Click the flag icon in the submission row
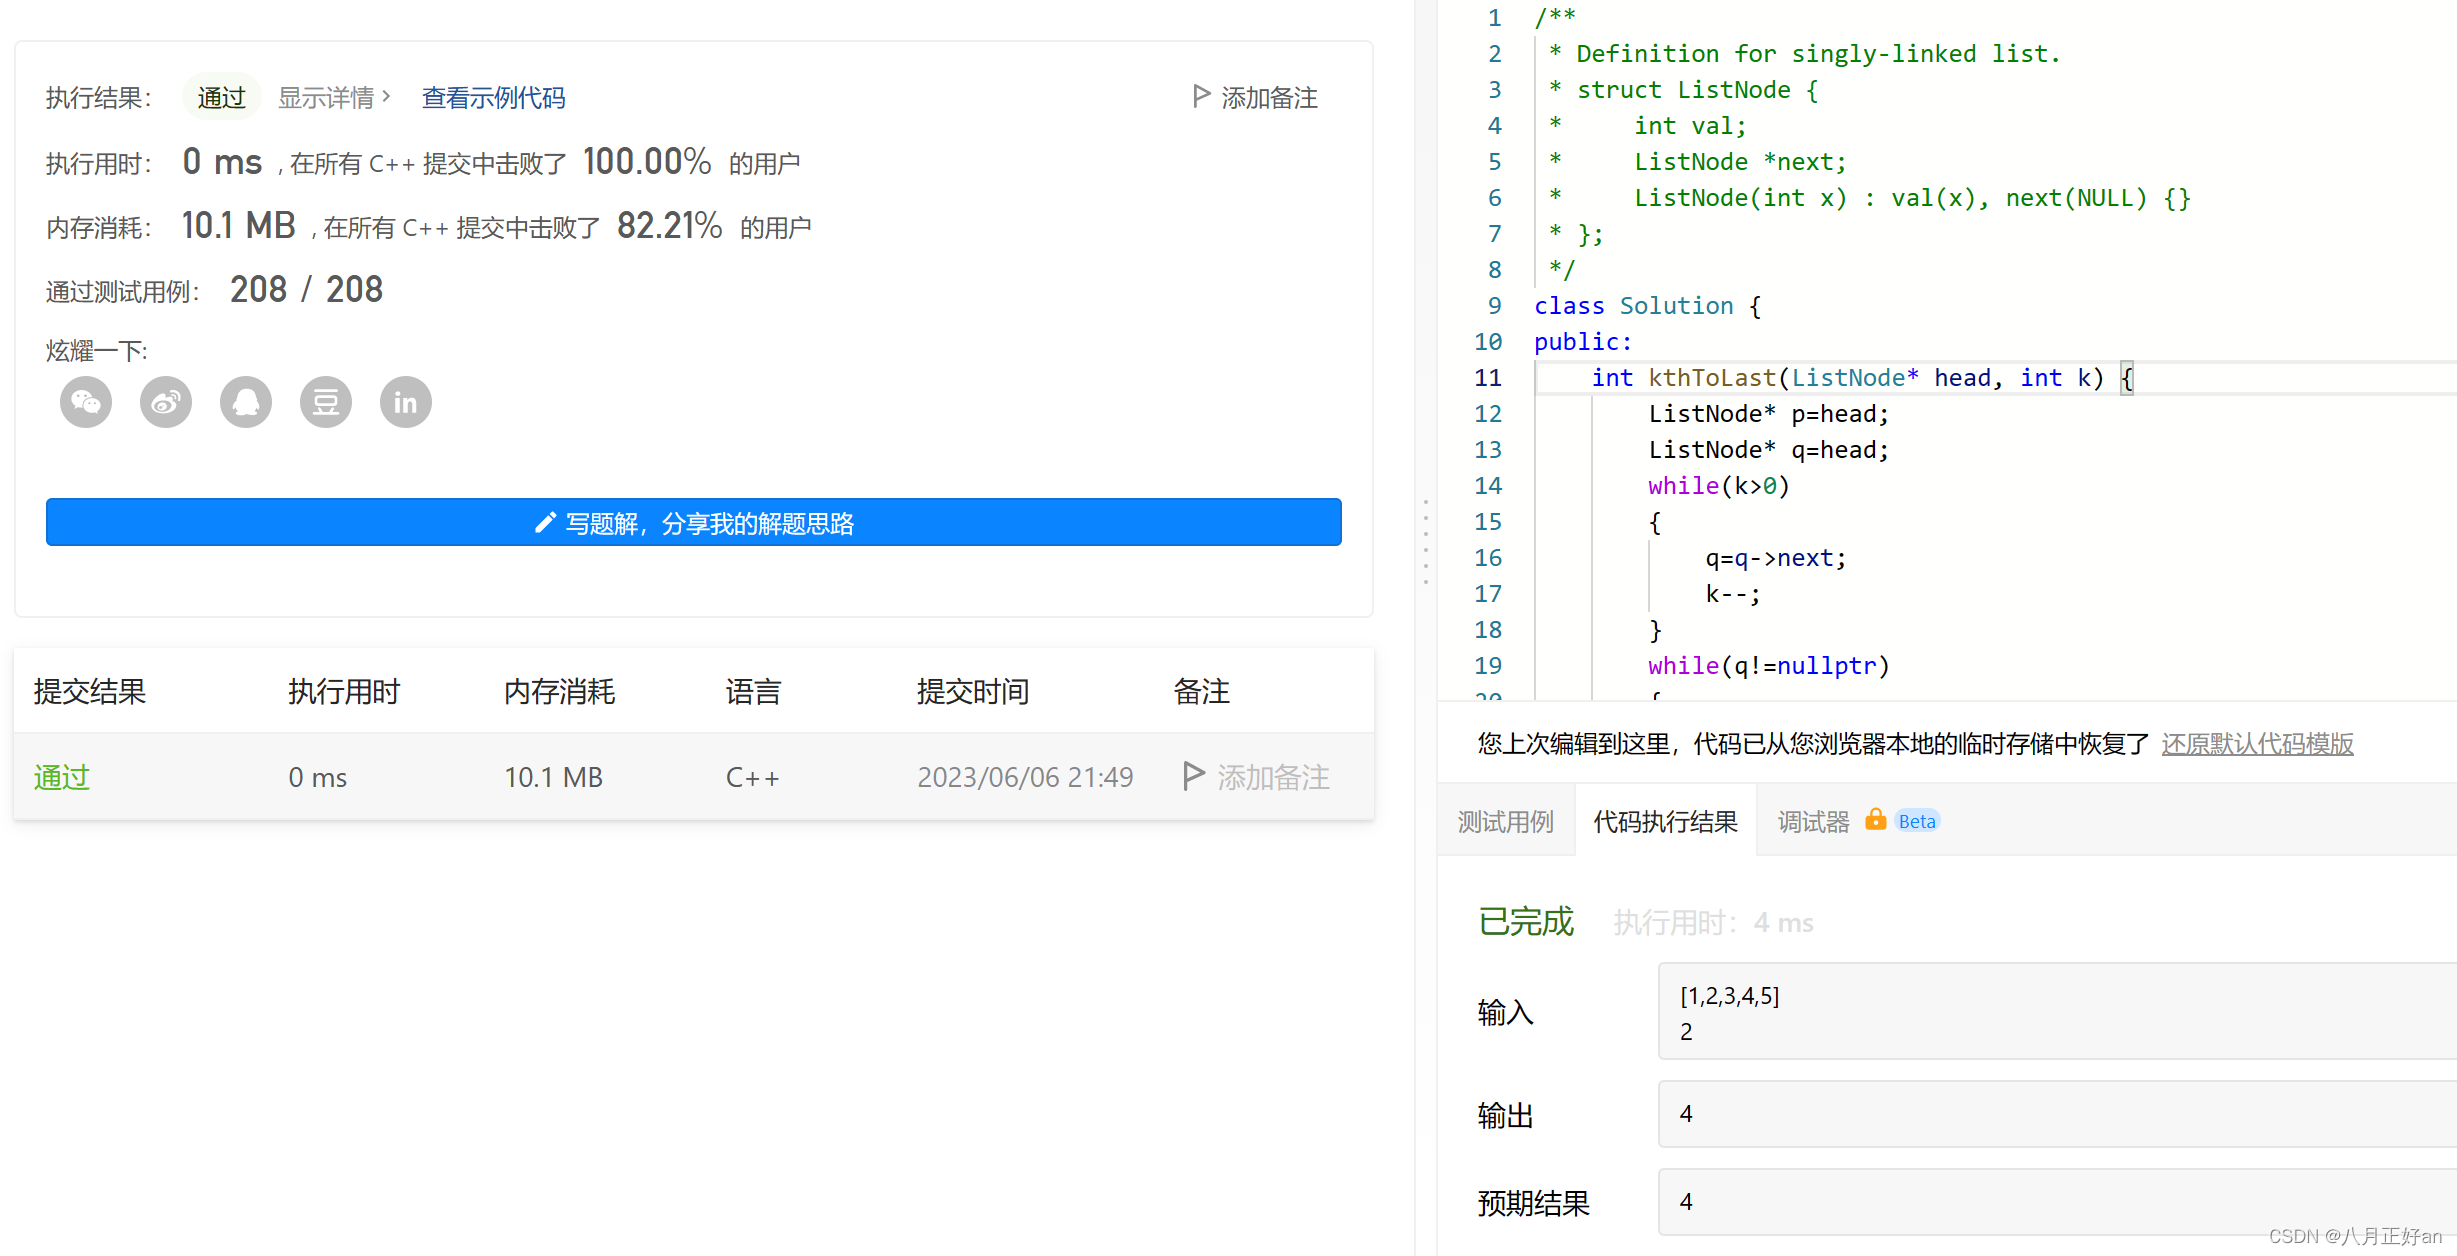 tap(1192, 776)
